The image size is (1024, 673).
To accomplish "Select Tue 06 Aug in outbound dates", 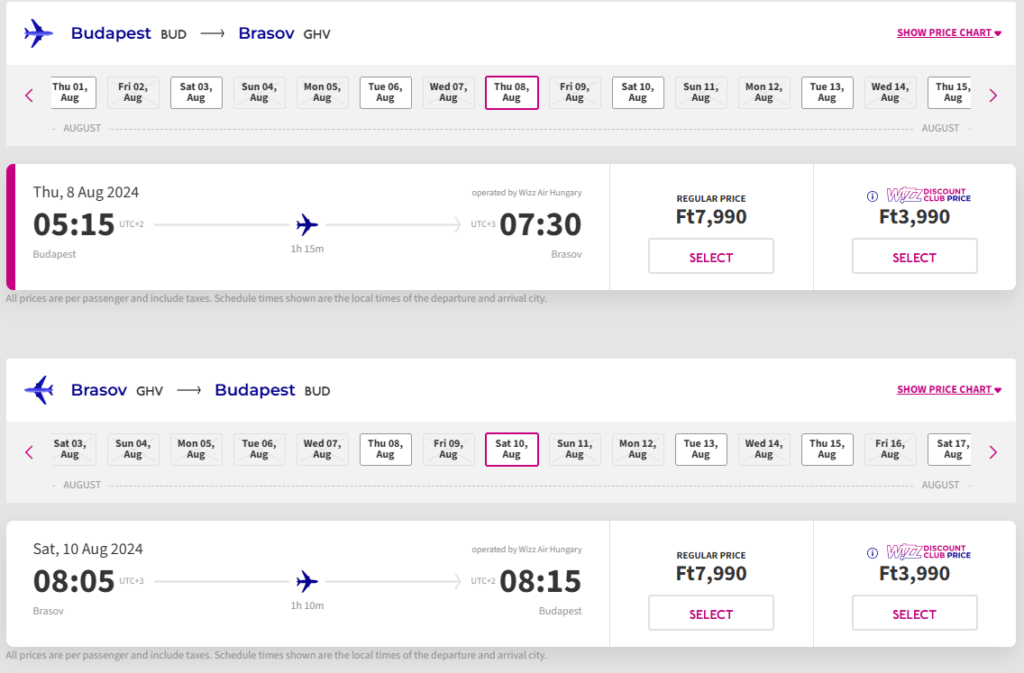I will click(385, 92).
